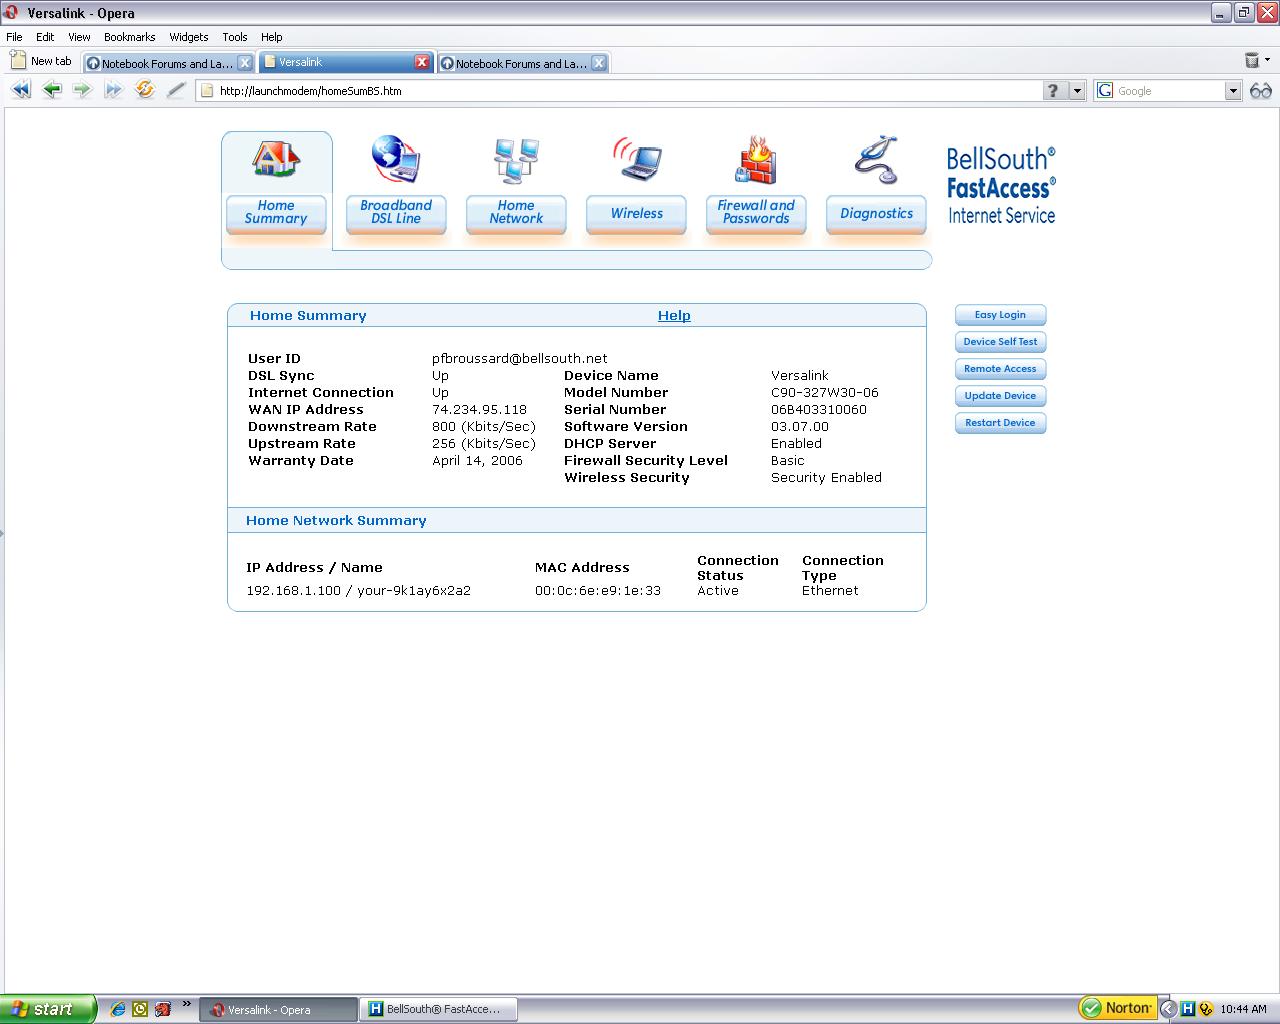Click the Diagnostics stethoscope icon
This screenshot has height=1024, width=1280.
click(876, 160)
